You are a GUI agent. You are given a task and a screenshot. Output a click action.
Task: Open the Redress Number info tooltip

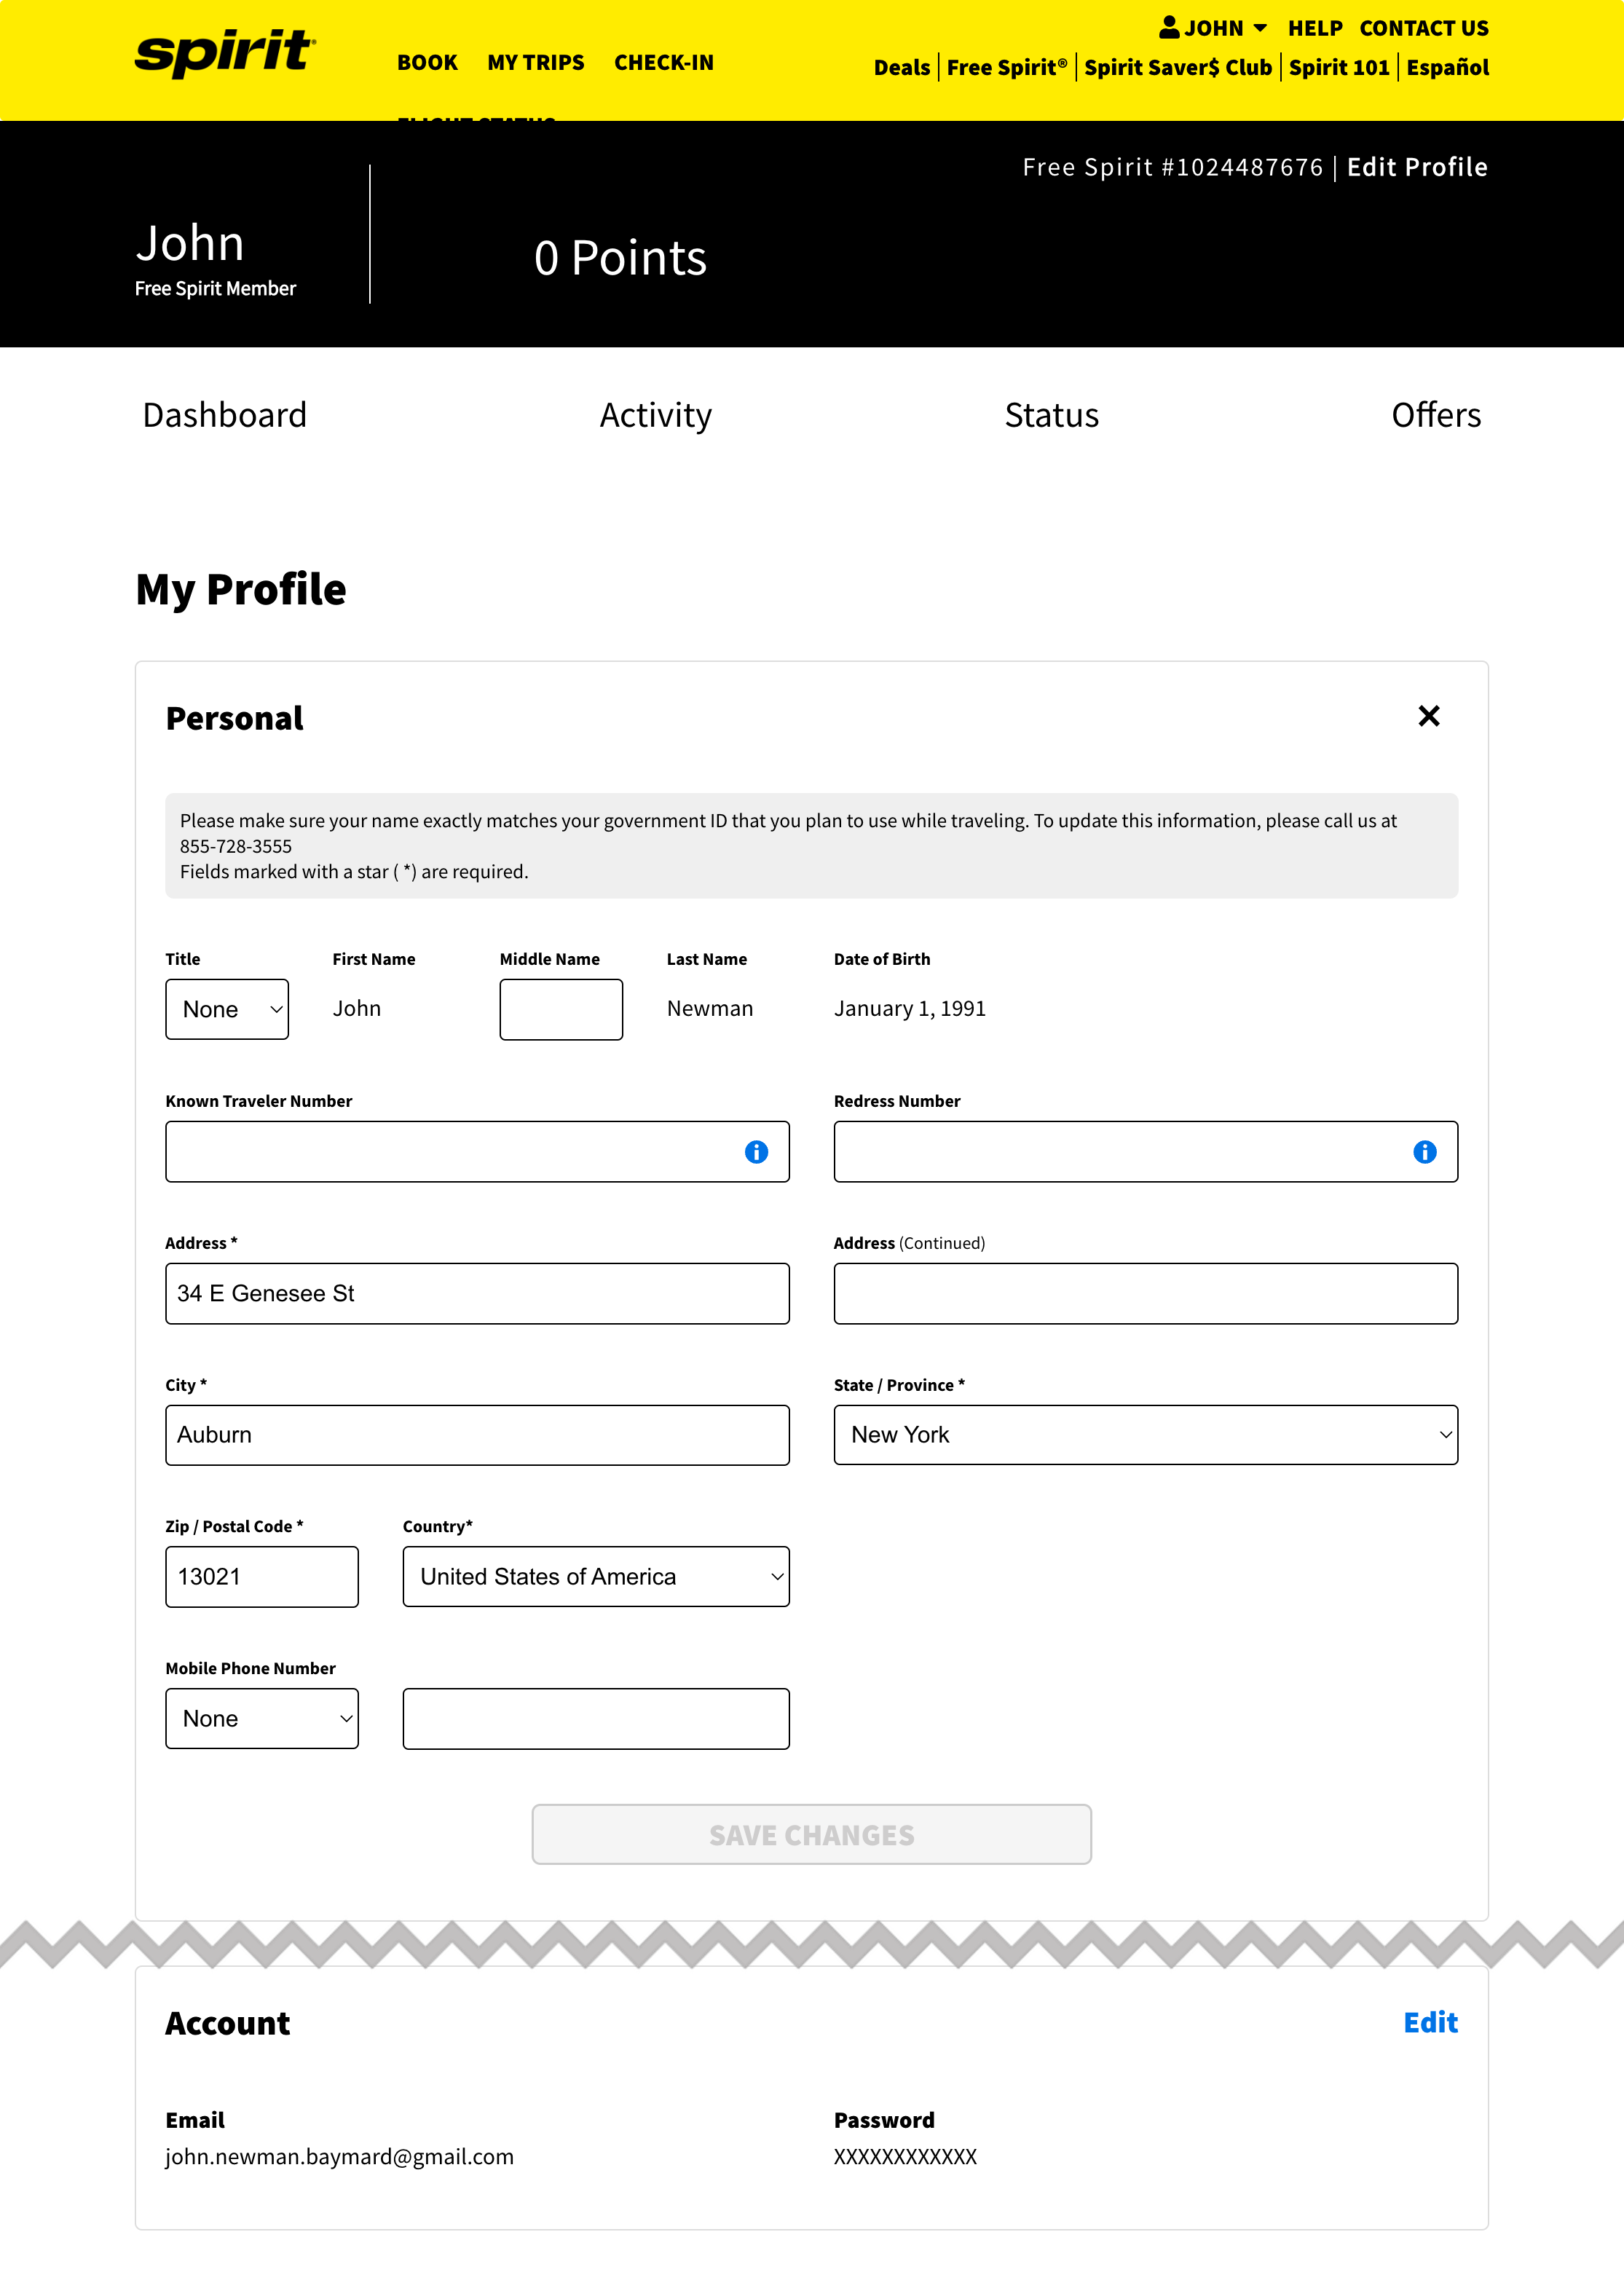[x=1424, y=1152]
